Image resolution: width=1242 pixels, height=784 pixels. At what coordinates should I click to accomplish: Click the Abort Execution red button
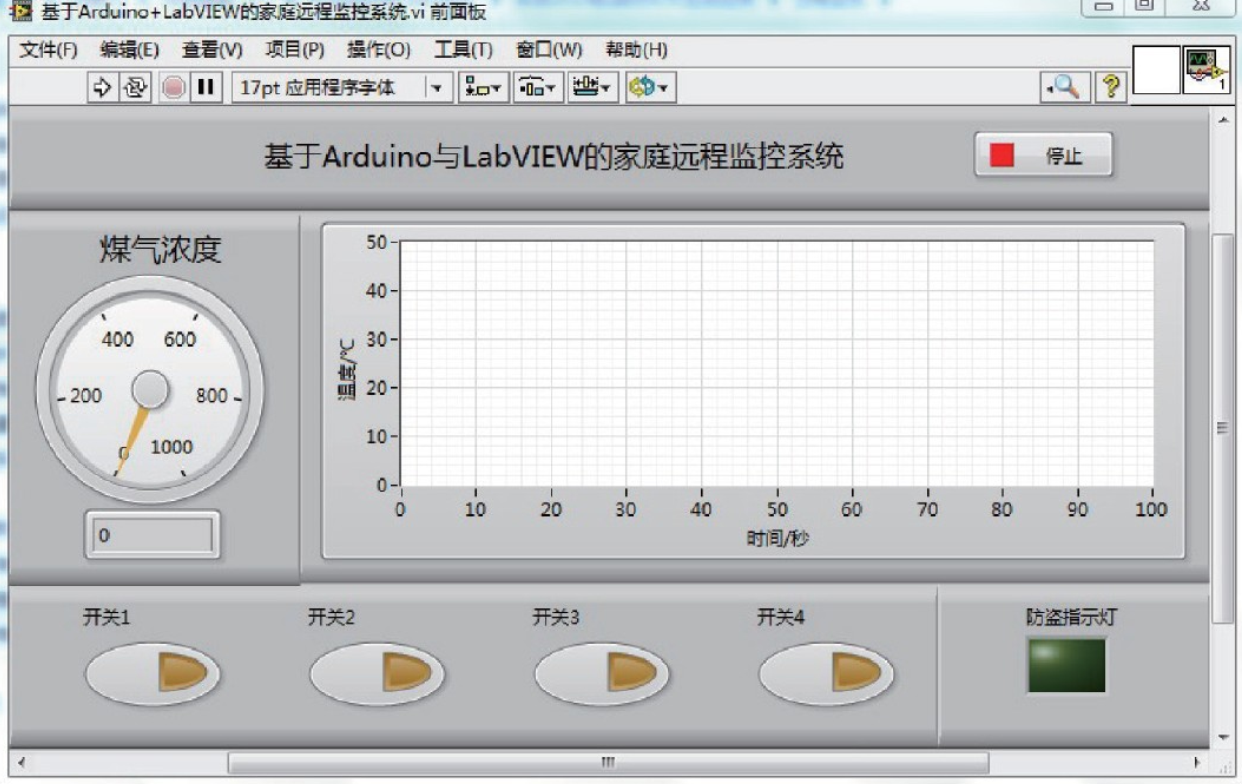click(x=173, y=87)
